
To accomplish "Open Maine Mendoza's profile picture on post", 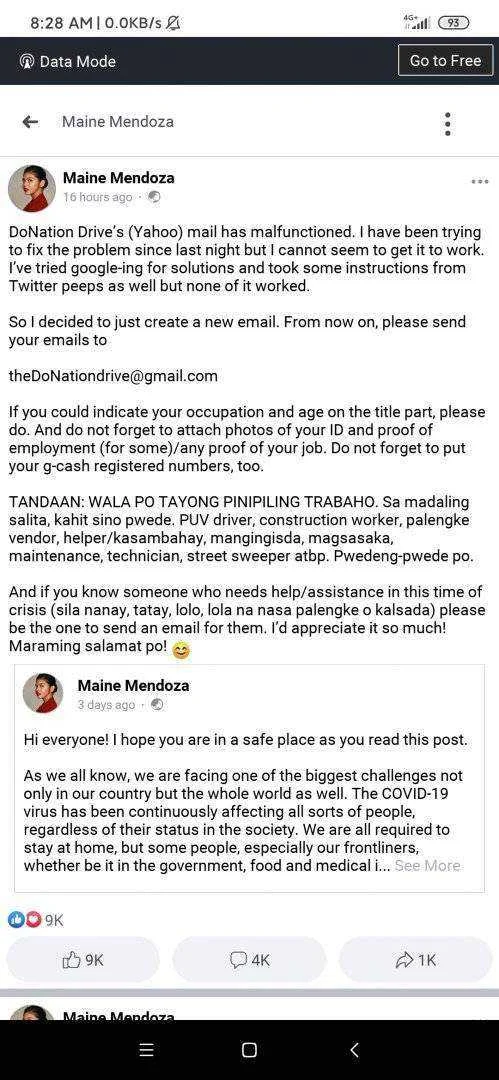I will click(32, 188).
